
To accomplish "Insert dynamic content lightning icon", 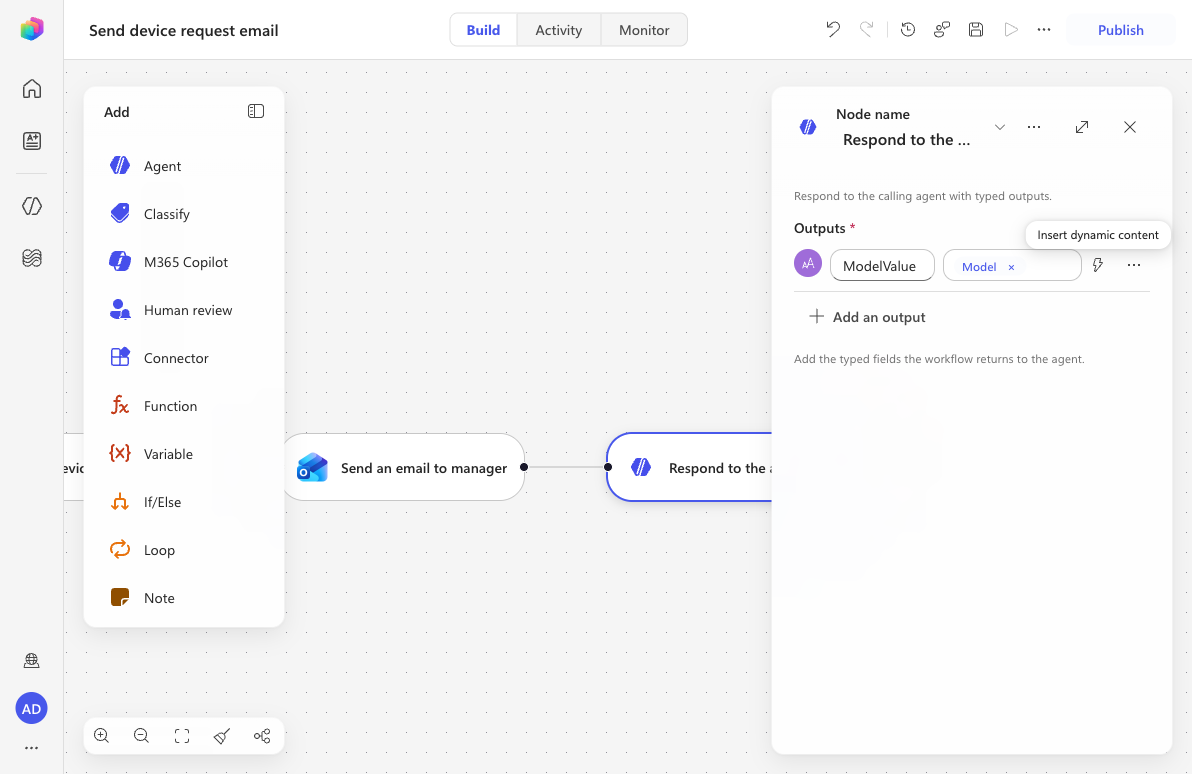I will point(1098,265).
